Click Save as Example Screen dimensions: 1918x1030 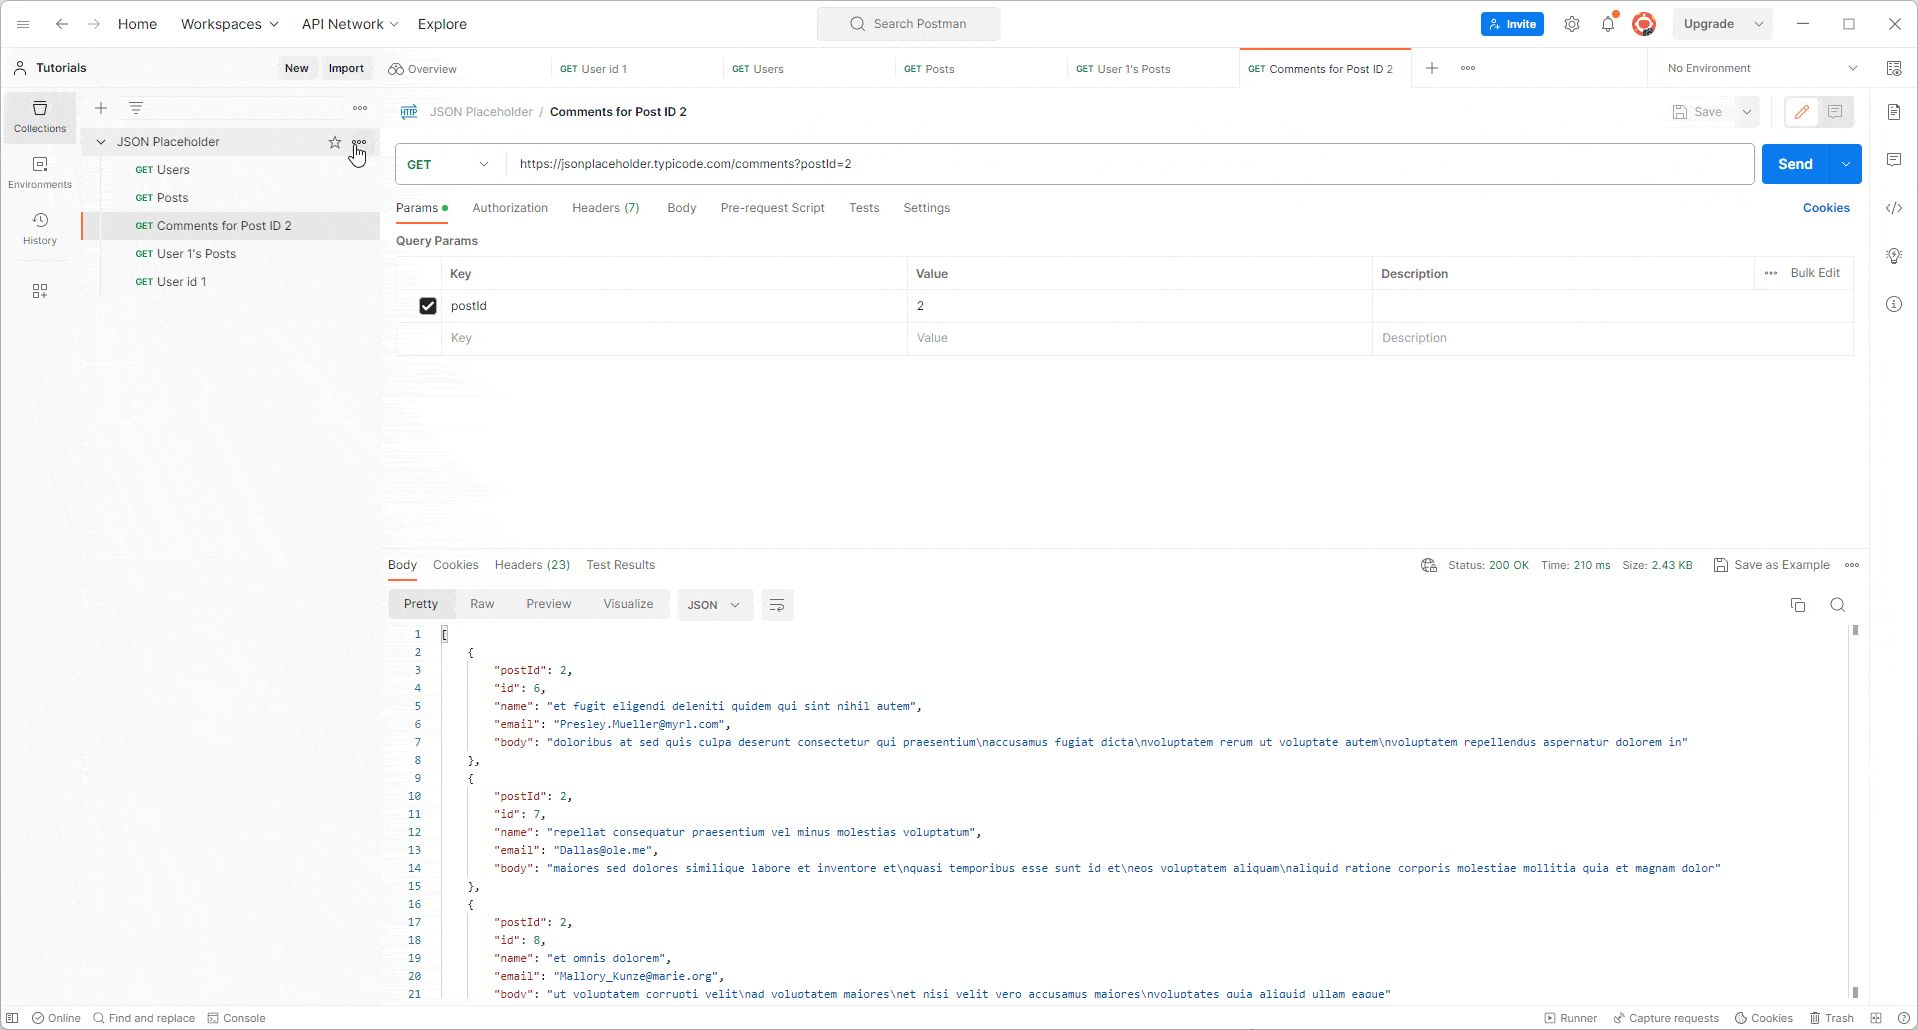pos(1772,565)
